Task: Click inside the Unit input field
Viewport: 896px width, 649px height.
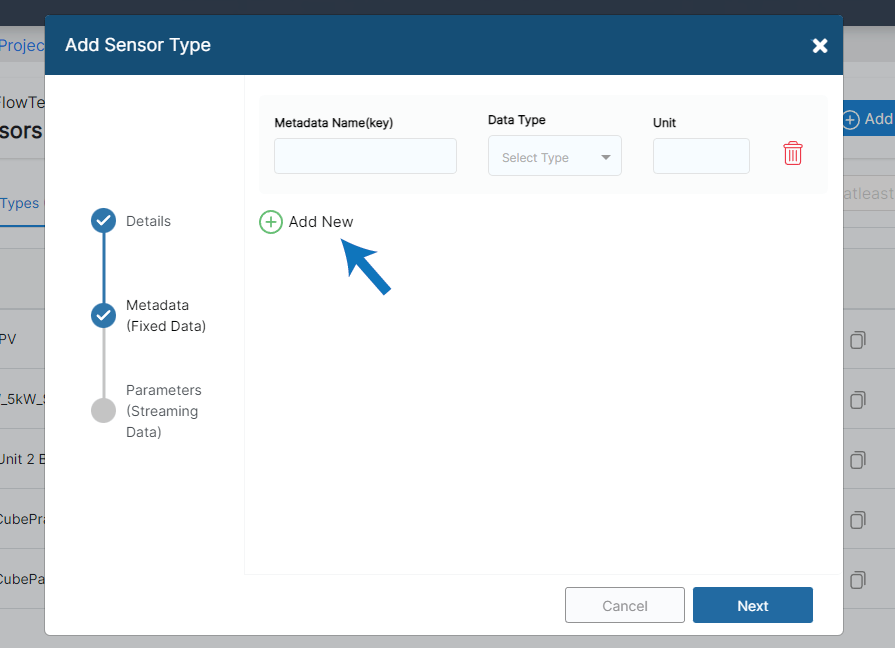Action: pos(700,156)
